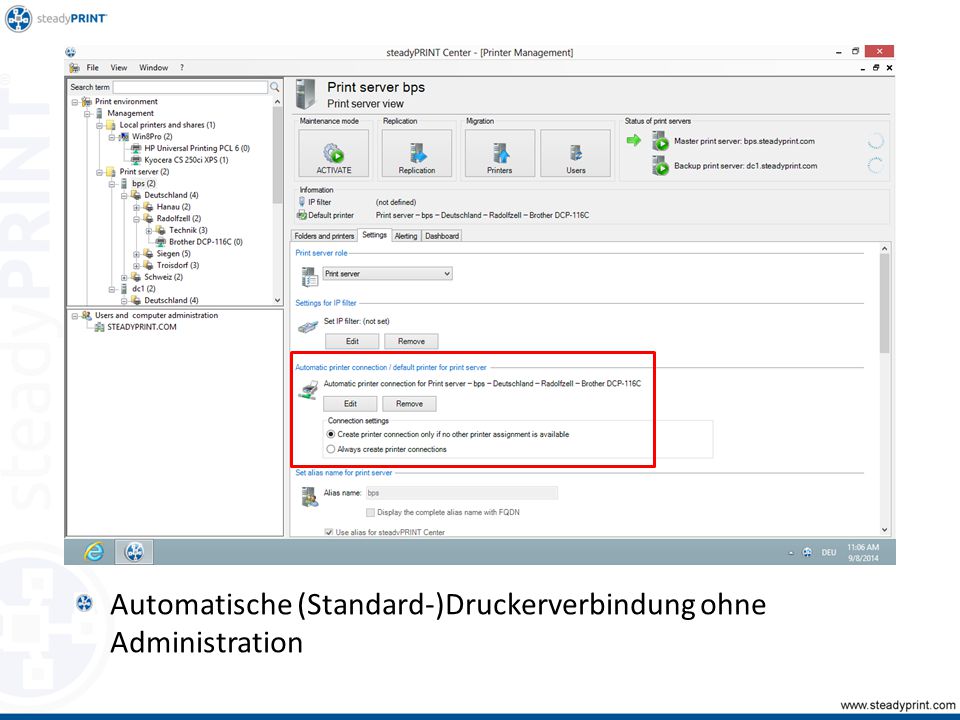Select 'Create printer connection only if no other' option
Screen dimensions: 960x720
[x=331, y=434]
